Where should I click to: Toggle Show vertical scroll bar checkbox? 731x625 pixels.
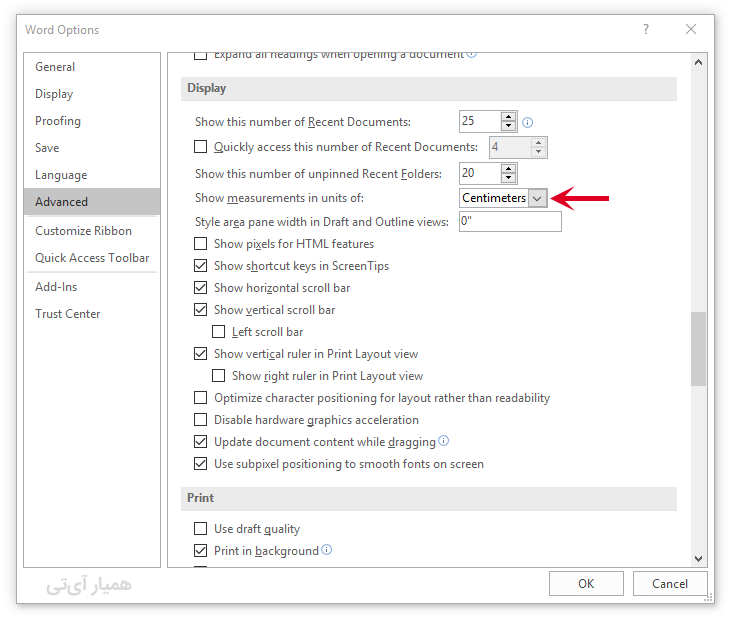coord(200,309)
